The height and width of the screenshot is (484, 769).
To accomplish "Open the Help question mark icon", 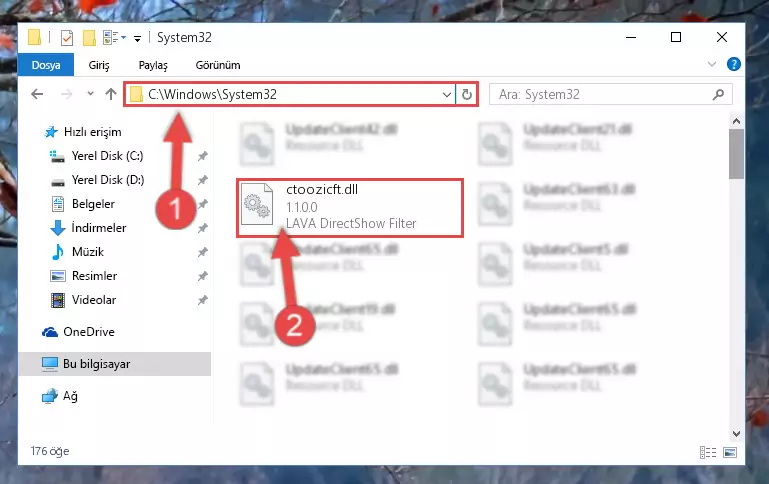I will point(734,64).
